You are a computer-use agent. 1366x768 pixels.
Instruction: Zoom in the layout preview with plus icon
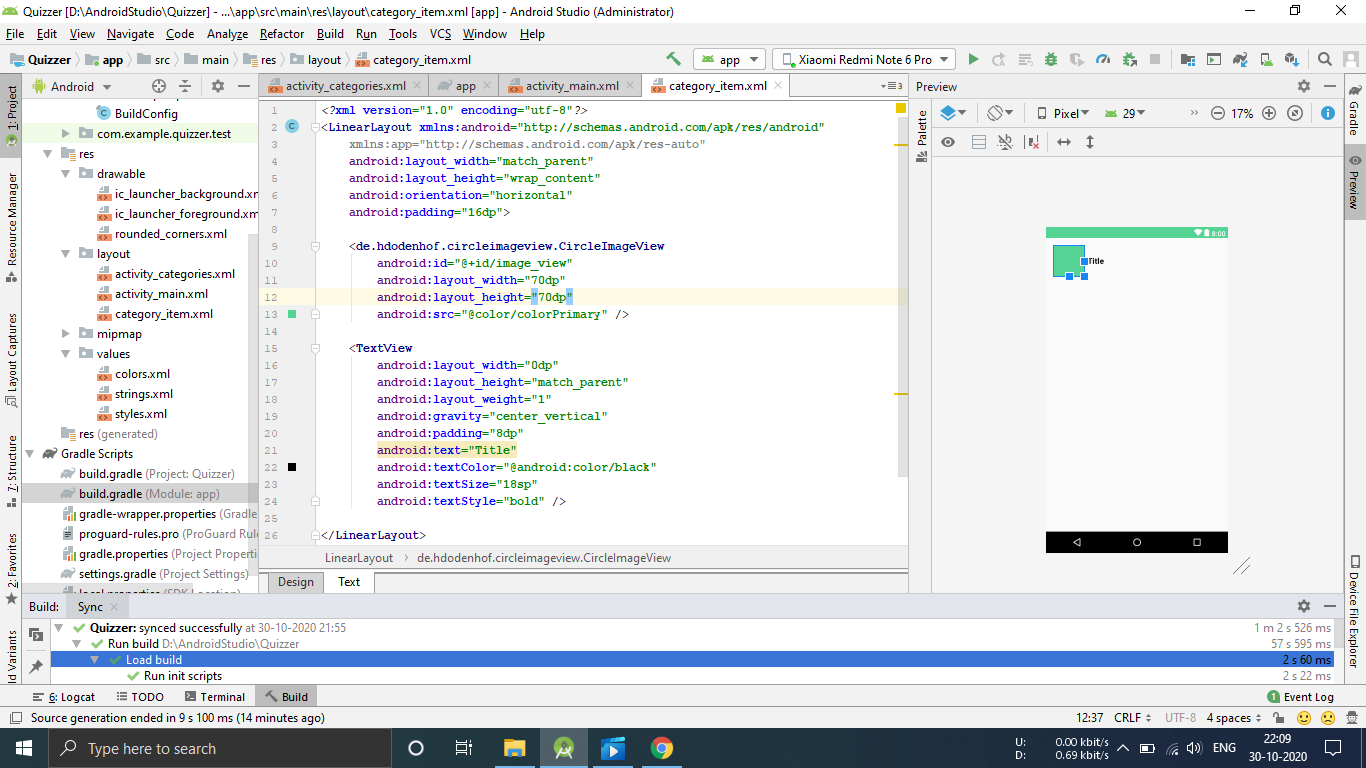[1268, 113]
